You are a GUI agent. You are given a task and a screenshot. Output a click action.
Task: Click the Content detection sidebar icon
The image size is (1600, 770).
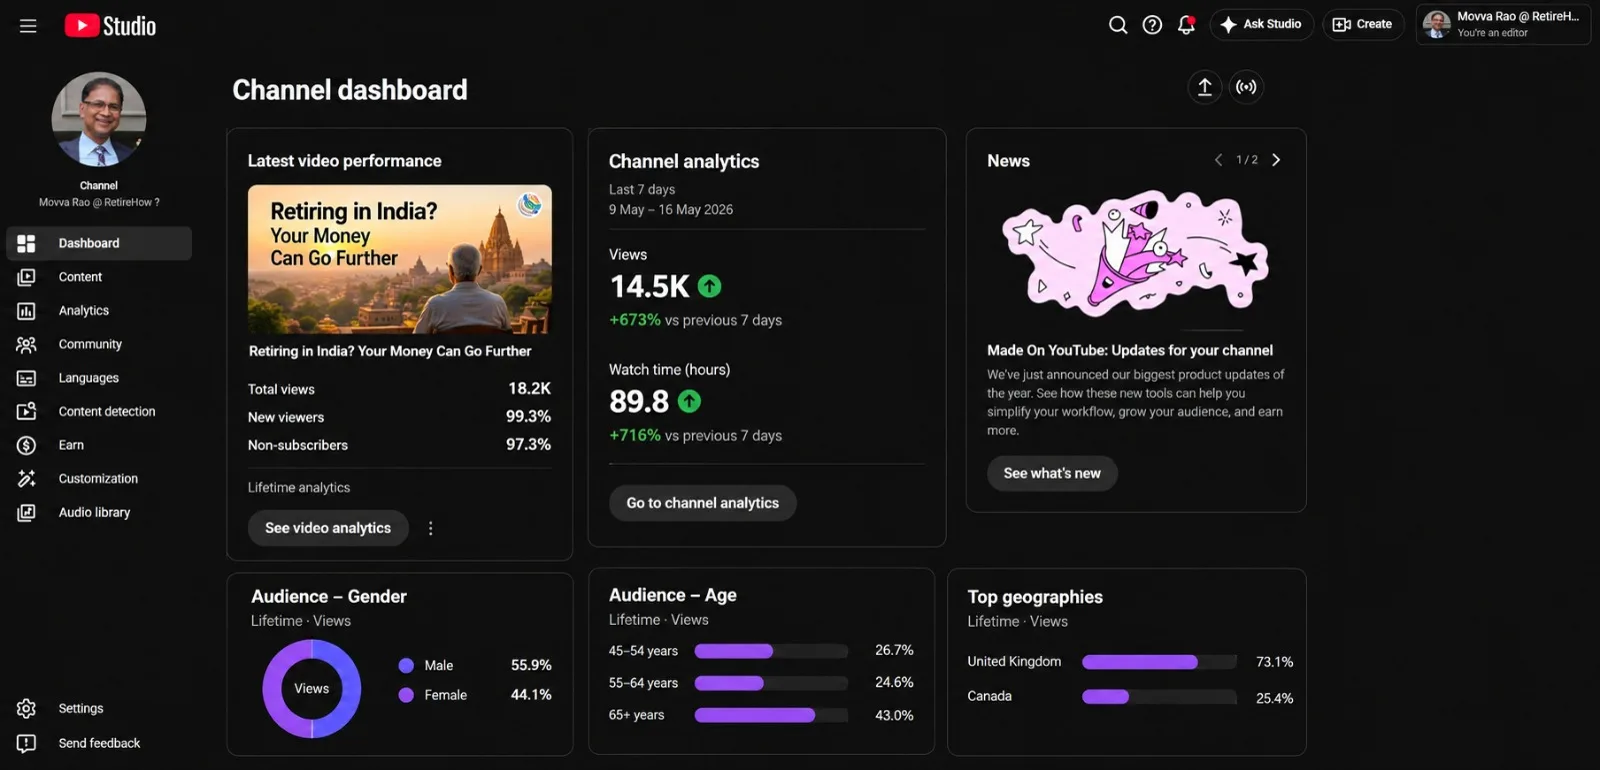point(27,411)
